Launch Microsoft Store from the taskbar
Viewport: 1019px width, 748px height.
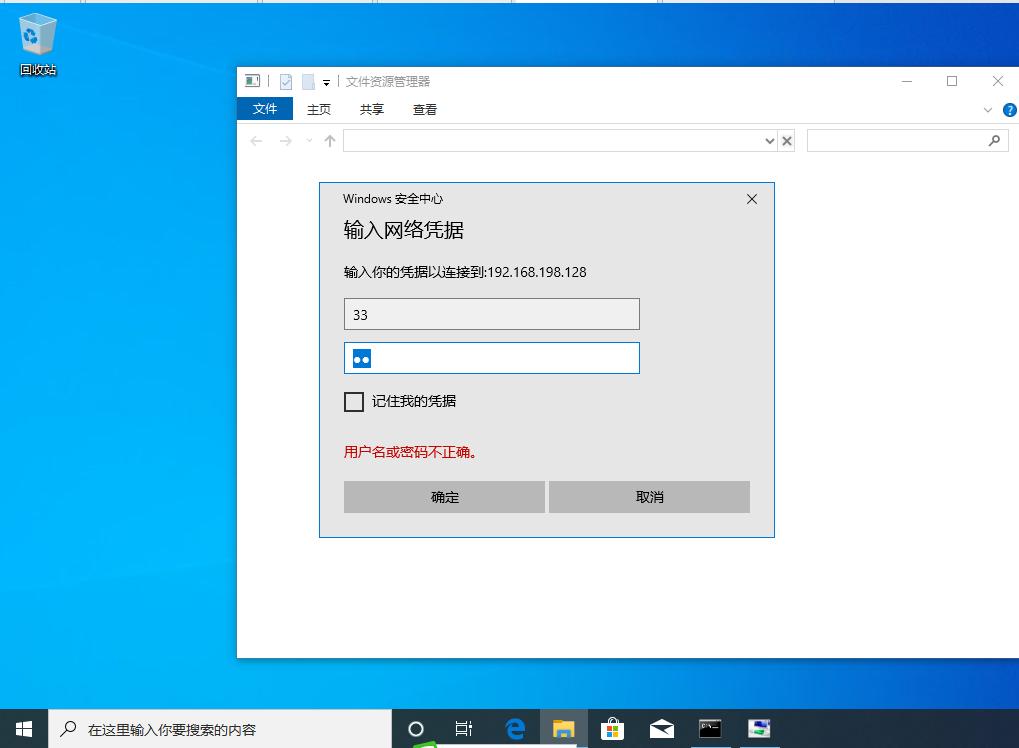click(x=612, y=728)
